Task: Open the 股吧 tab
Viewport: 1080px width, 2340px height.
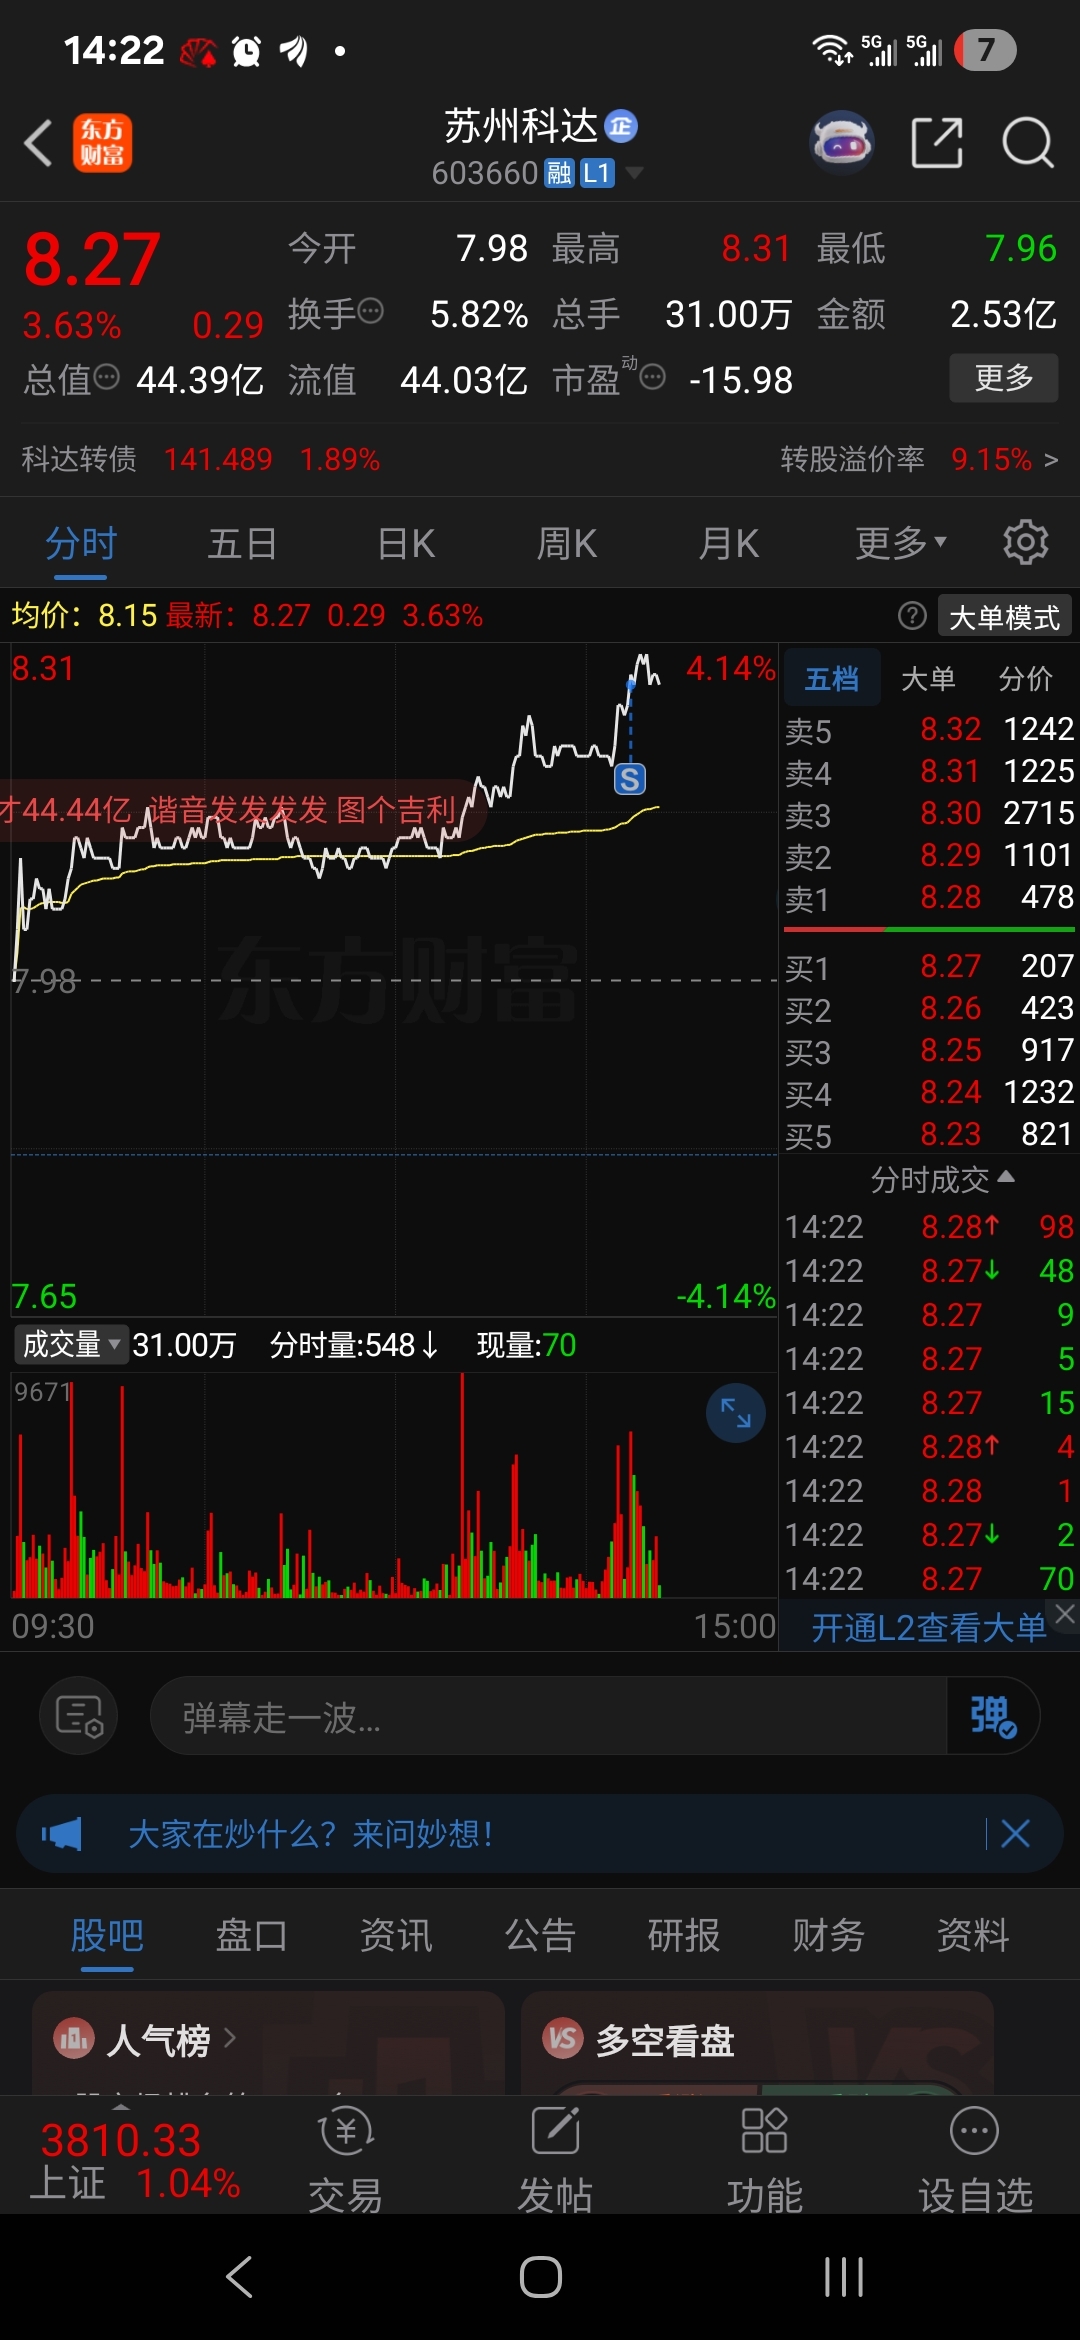Action: coord(107,1936)
